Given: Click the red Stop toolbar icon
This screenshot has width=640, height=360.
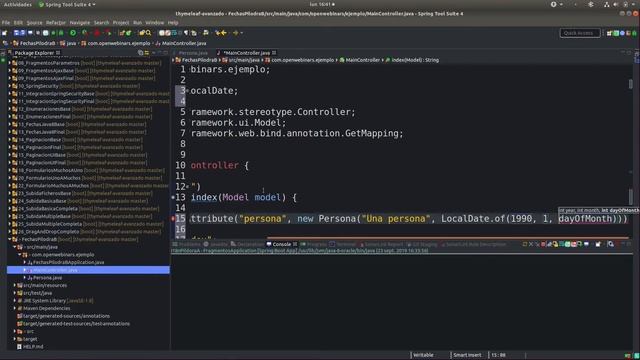Looking at the screenshot, I should [97, 33].
